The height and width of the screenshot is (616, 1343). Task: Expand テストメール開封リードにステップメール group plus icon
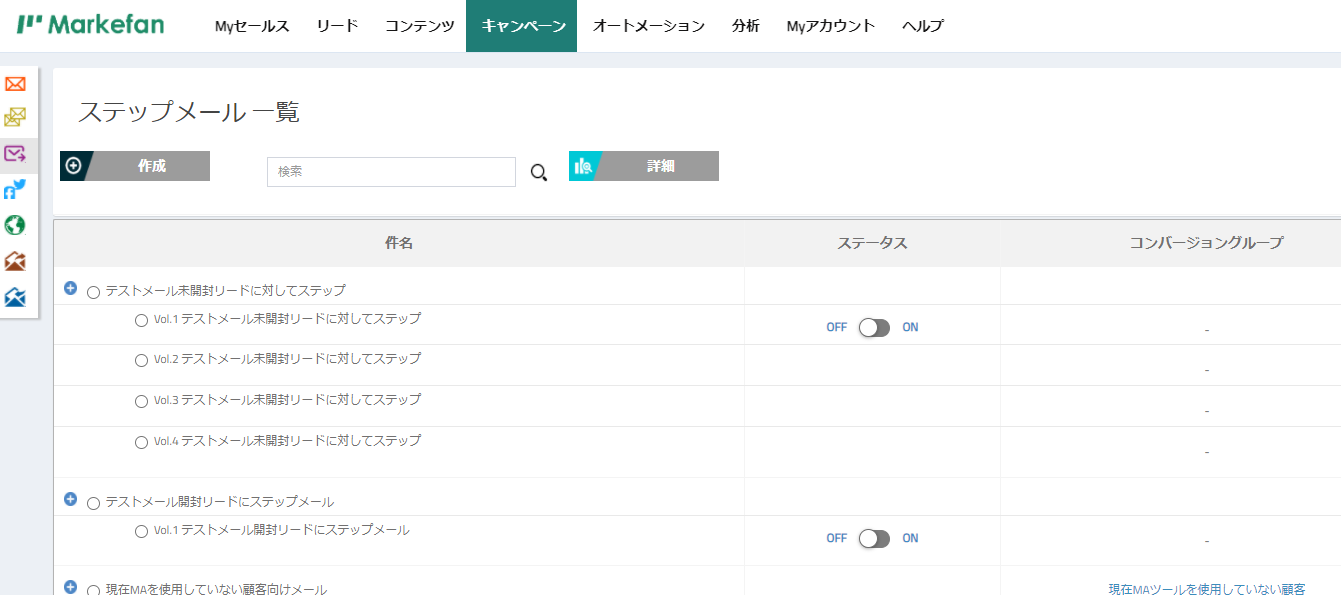70,499
